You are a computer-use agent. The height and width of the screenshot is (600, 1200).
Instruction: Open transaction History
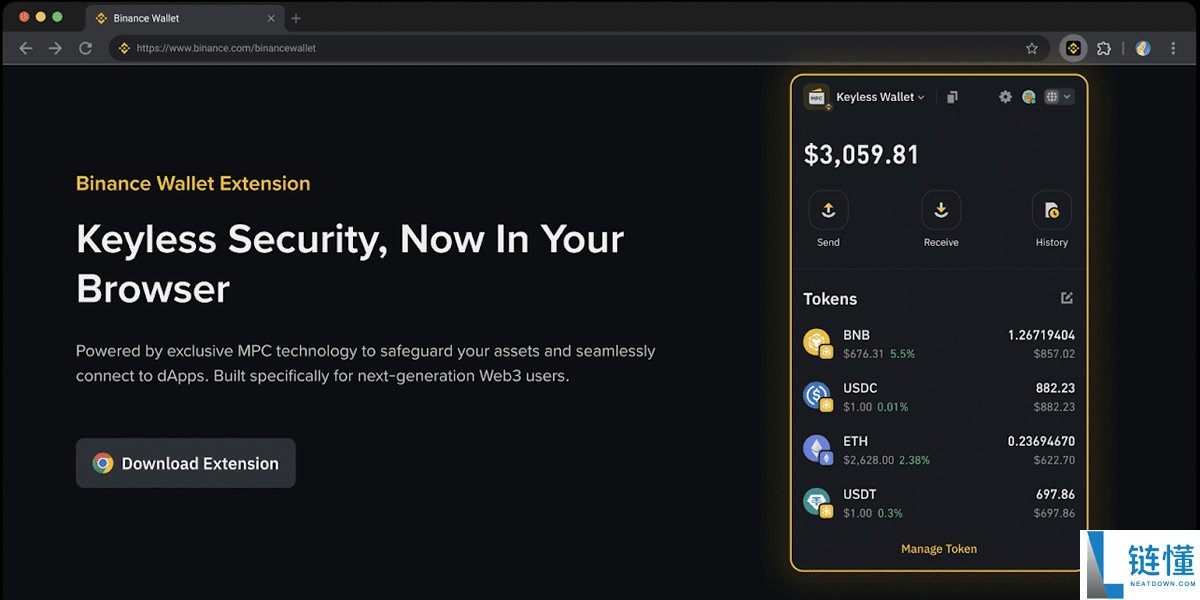[1051, 210]
